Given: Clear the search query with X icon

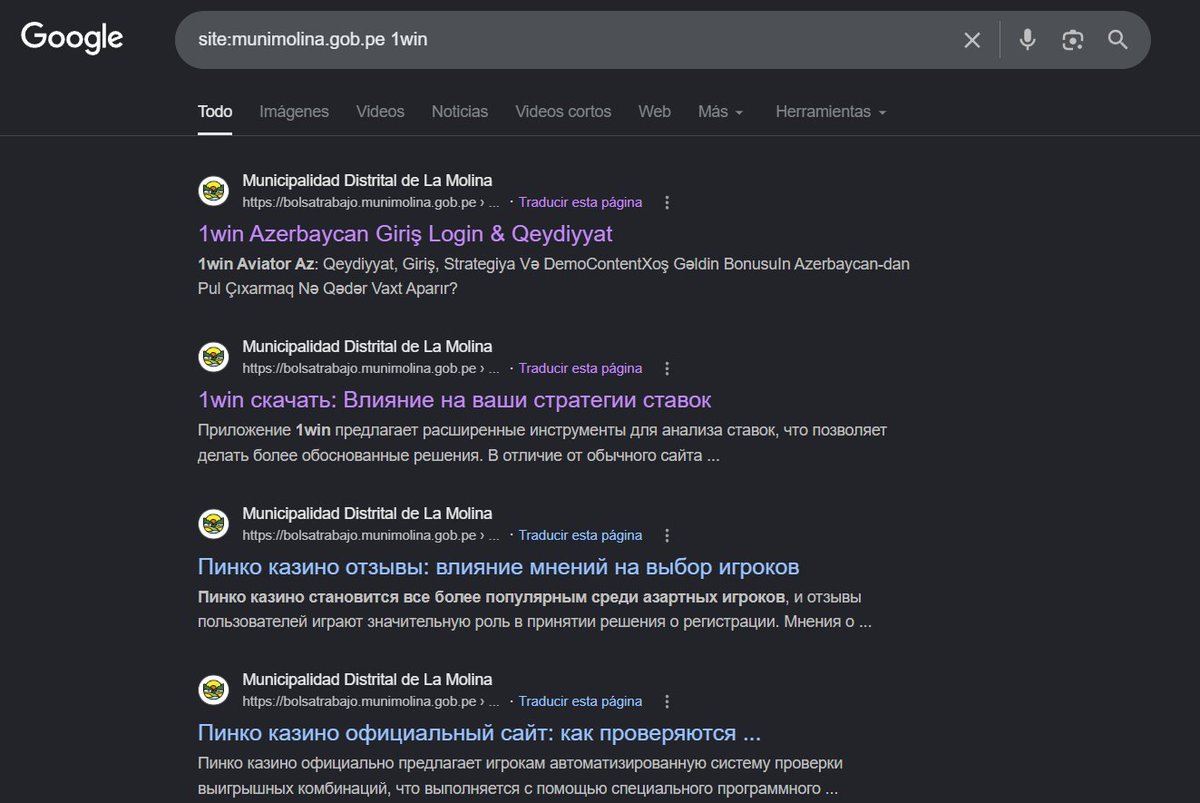Looking at the screenshot, I should pyautogui.click(x=972, y=40).
